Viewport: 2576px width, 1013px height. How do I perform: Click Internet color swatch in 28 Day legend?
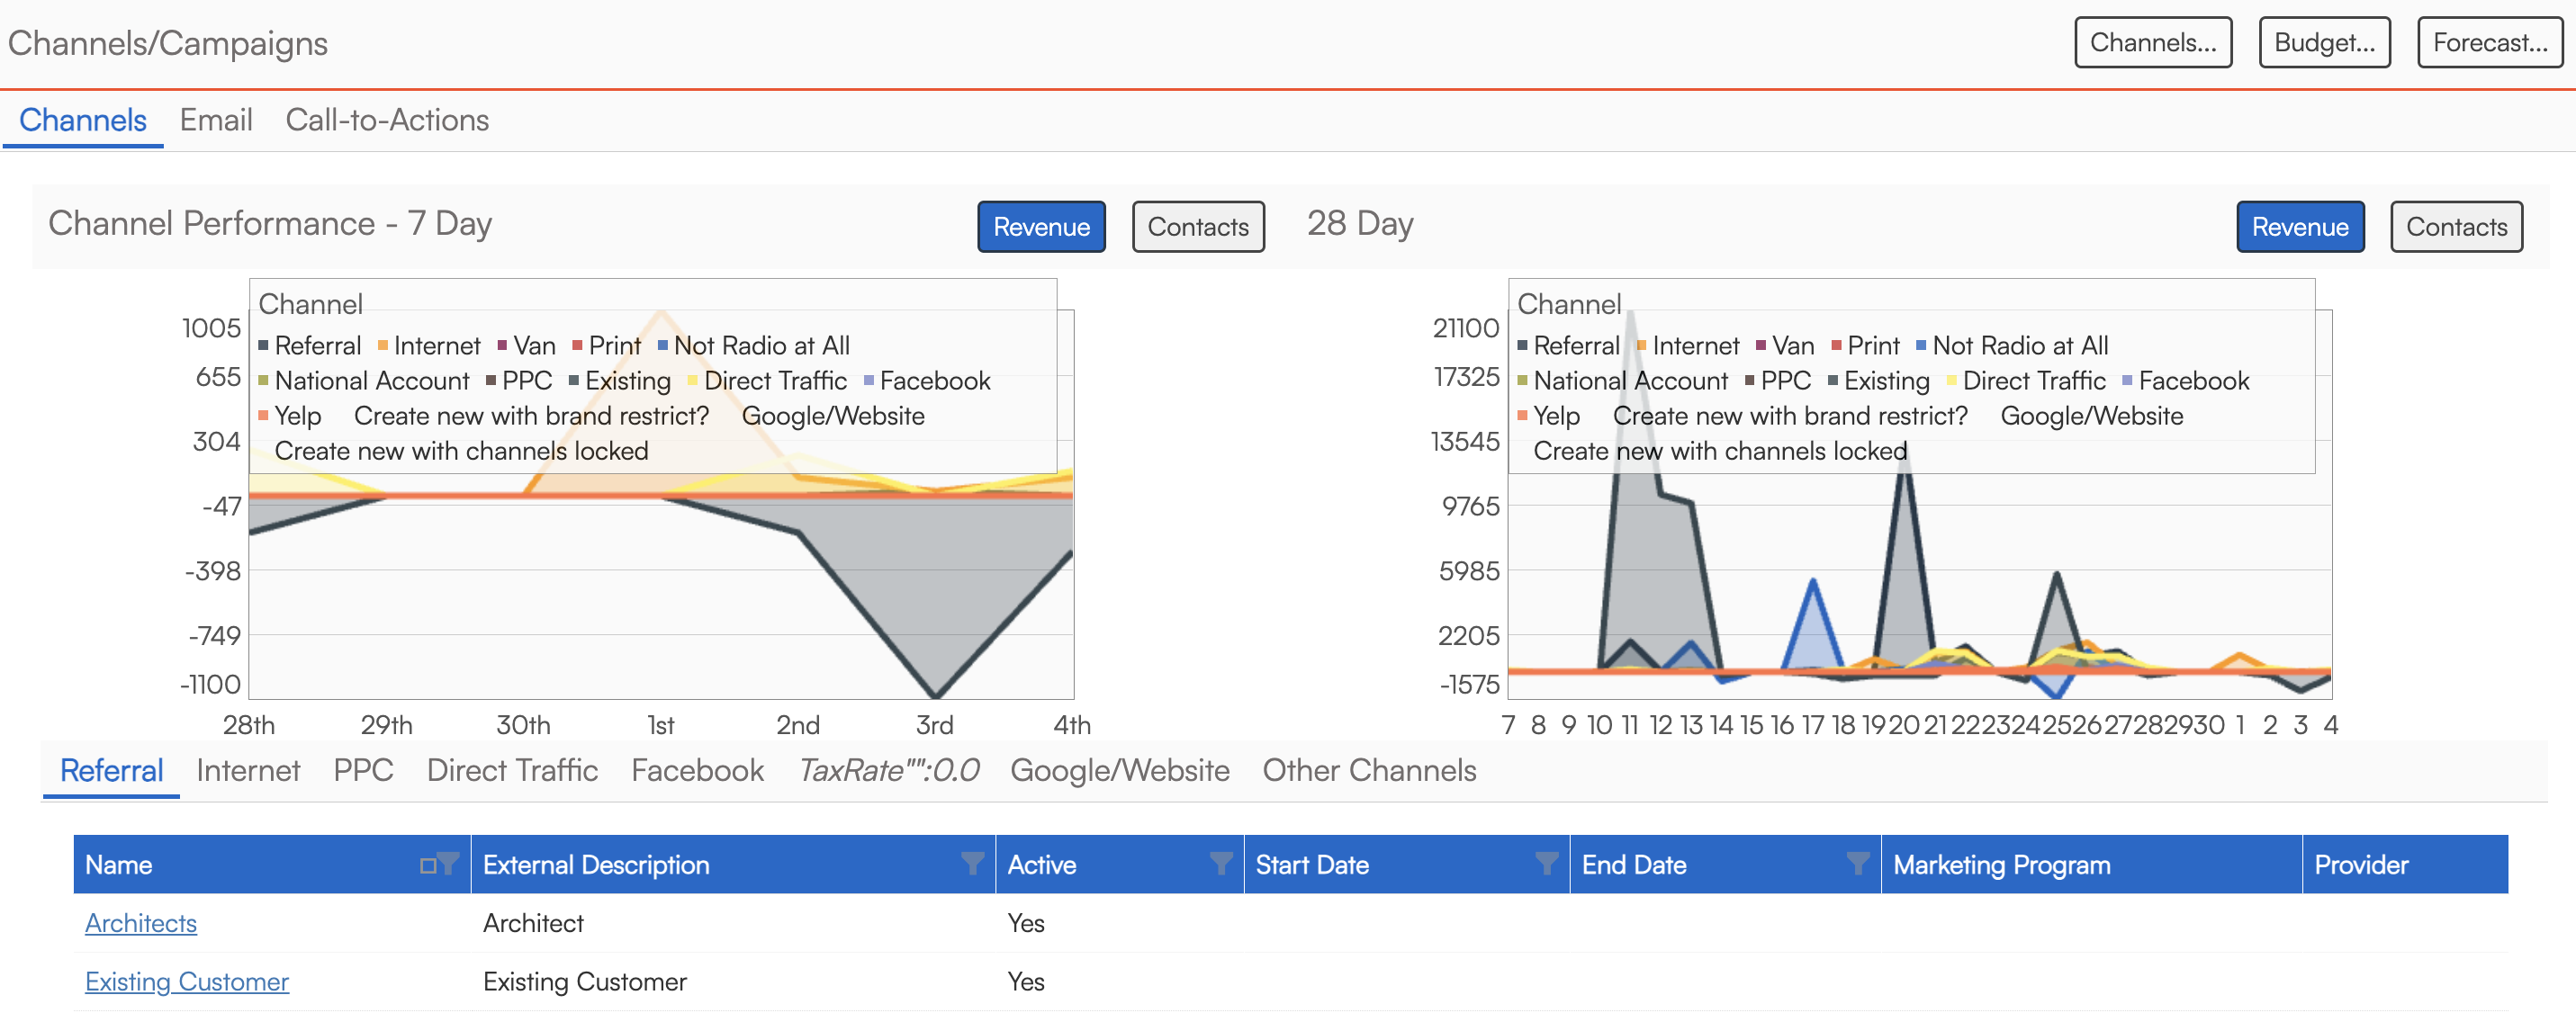click(x=1641, y=346)
